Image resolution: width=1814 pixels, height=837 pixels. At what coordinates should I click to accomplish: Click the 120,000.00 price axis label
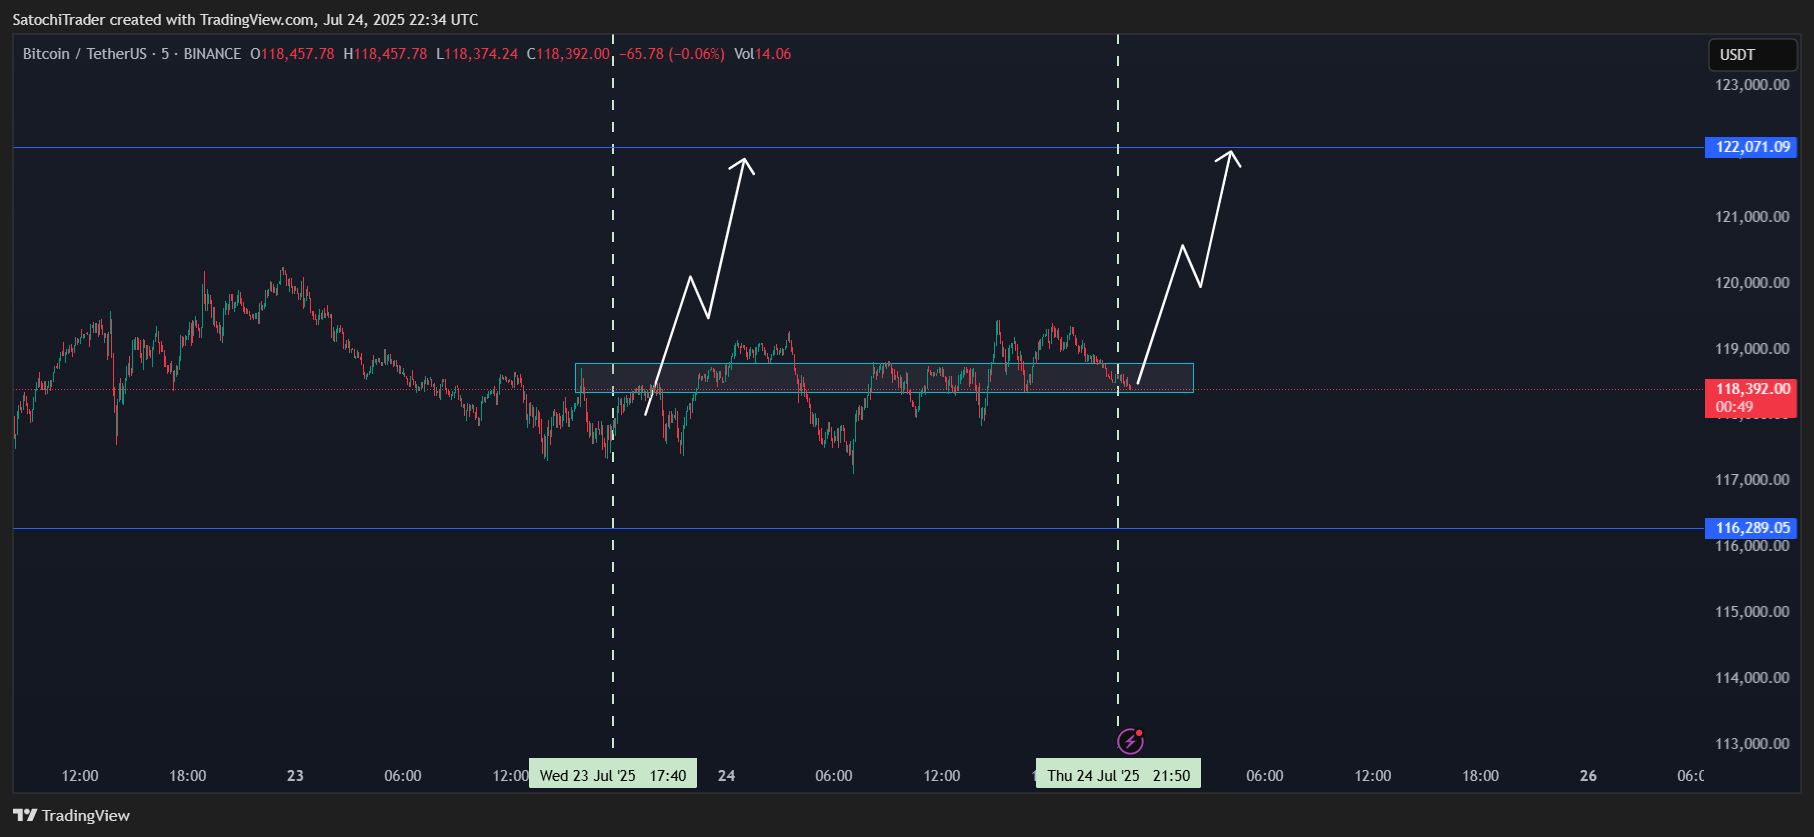coord(1752,283)
